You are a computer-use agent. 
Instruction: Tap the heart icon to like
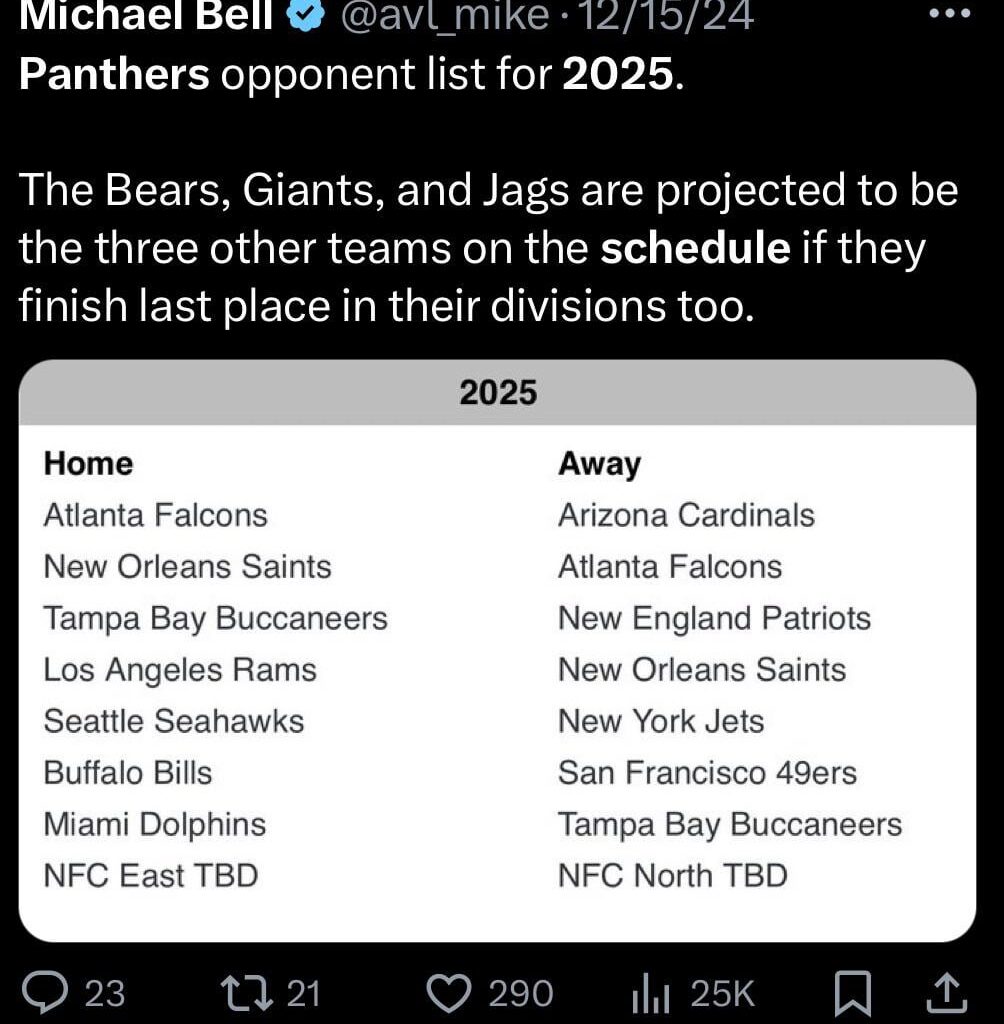[453, 992]
